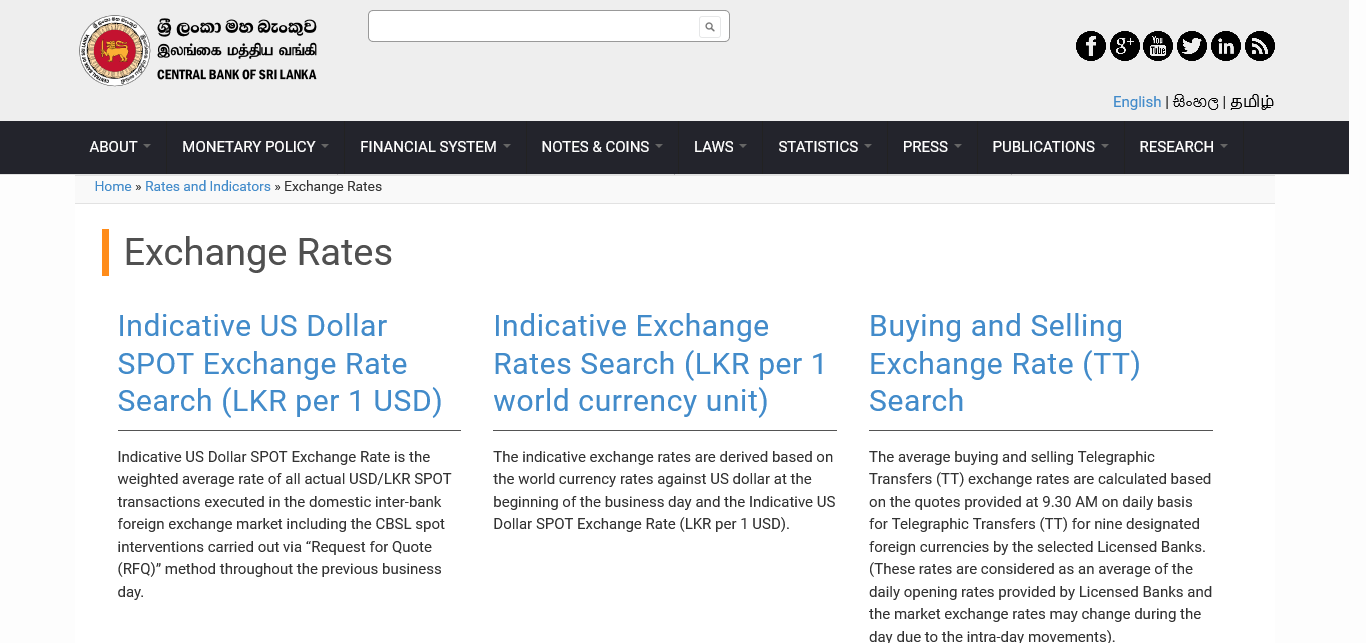Click the Central Bank of Sri Lanka logo
Viewport: 1366px width, 643px height.
coord(198,50)
